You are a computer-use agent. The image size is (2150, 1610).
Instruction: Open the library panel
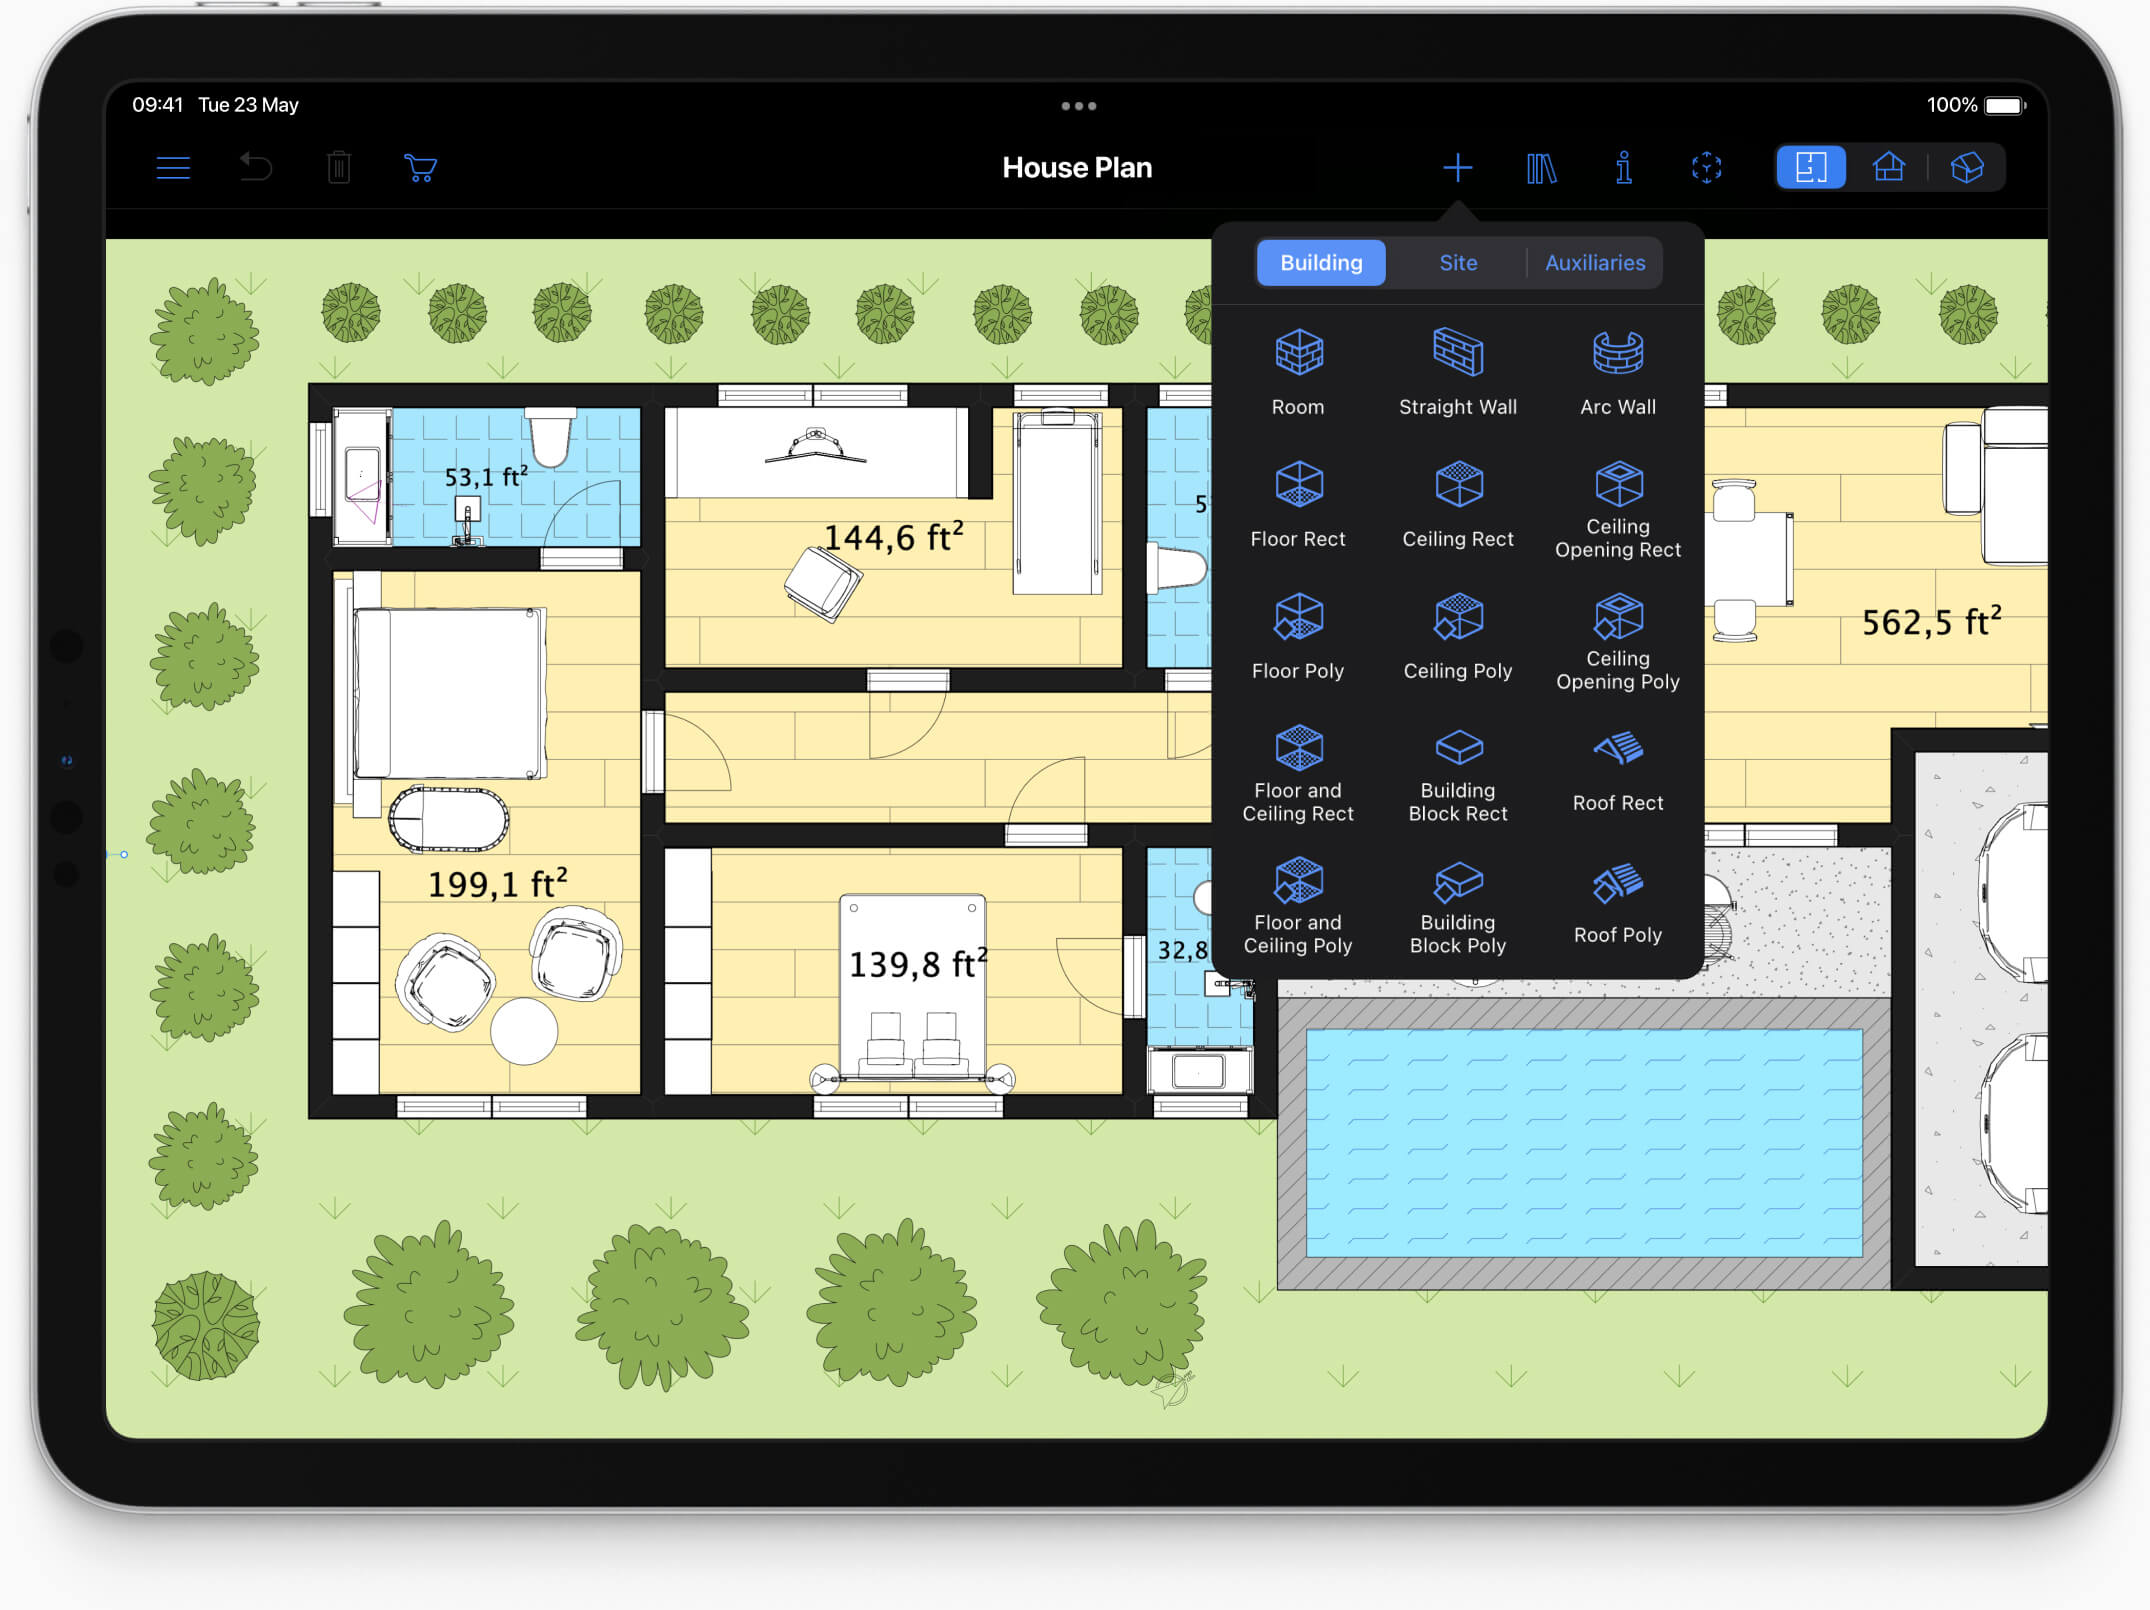point(1541,167)
